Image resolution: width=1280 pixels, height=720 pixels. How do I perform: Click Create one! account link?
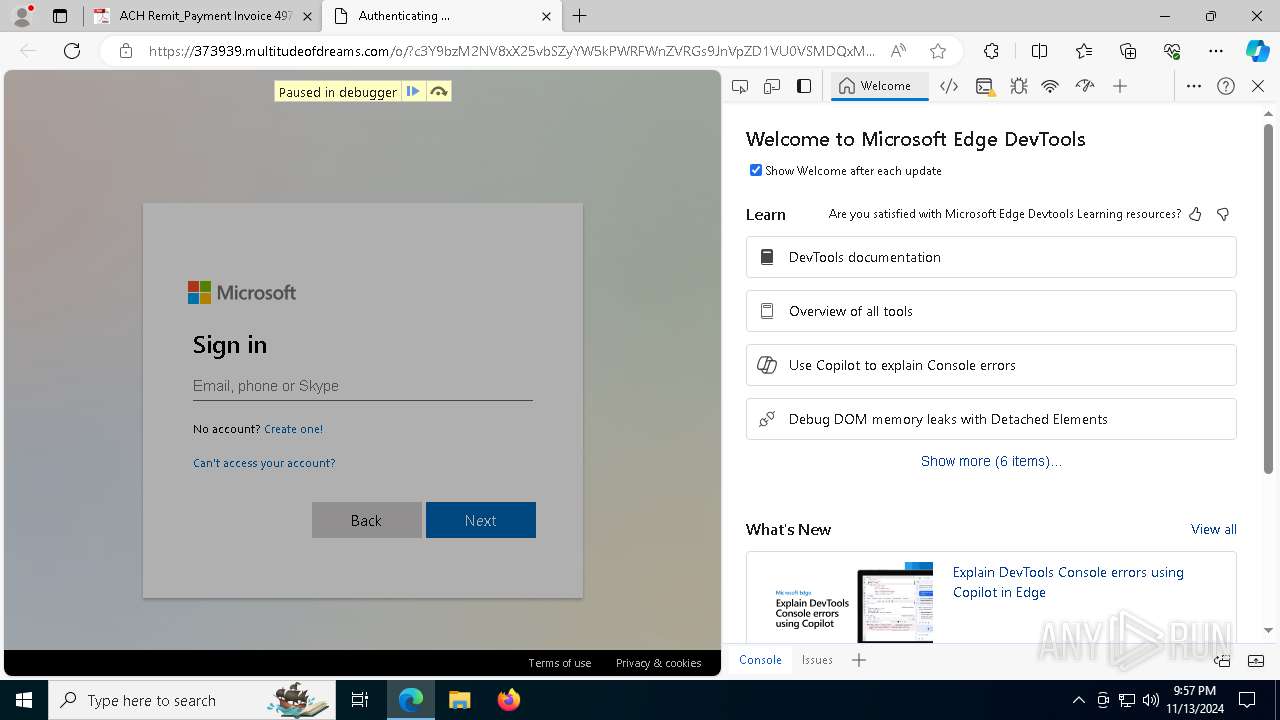[293, 429]
